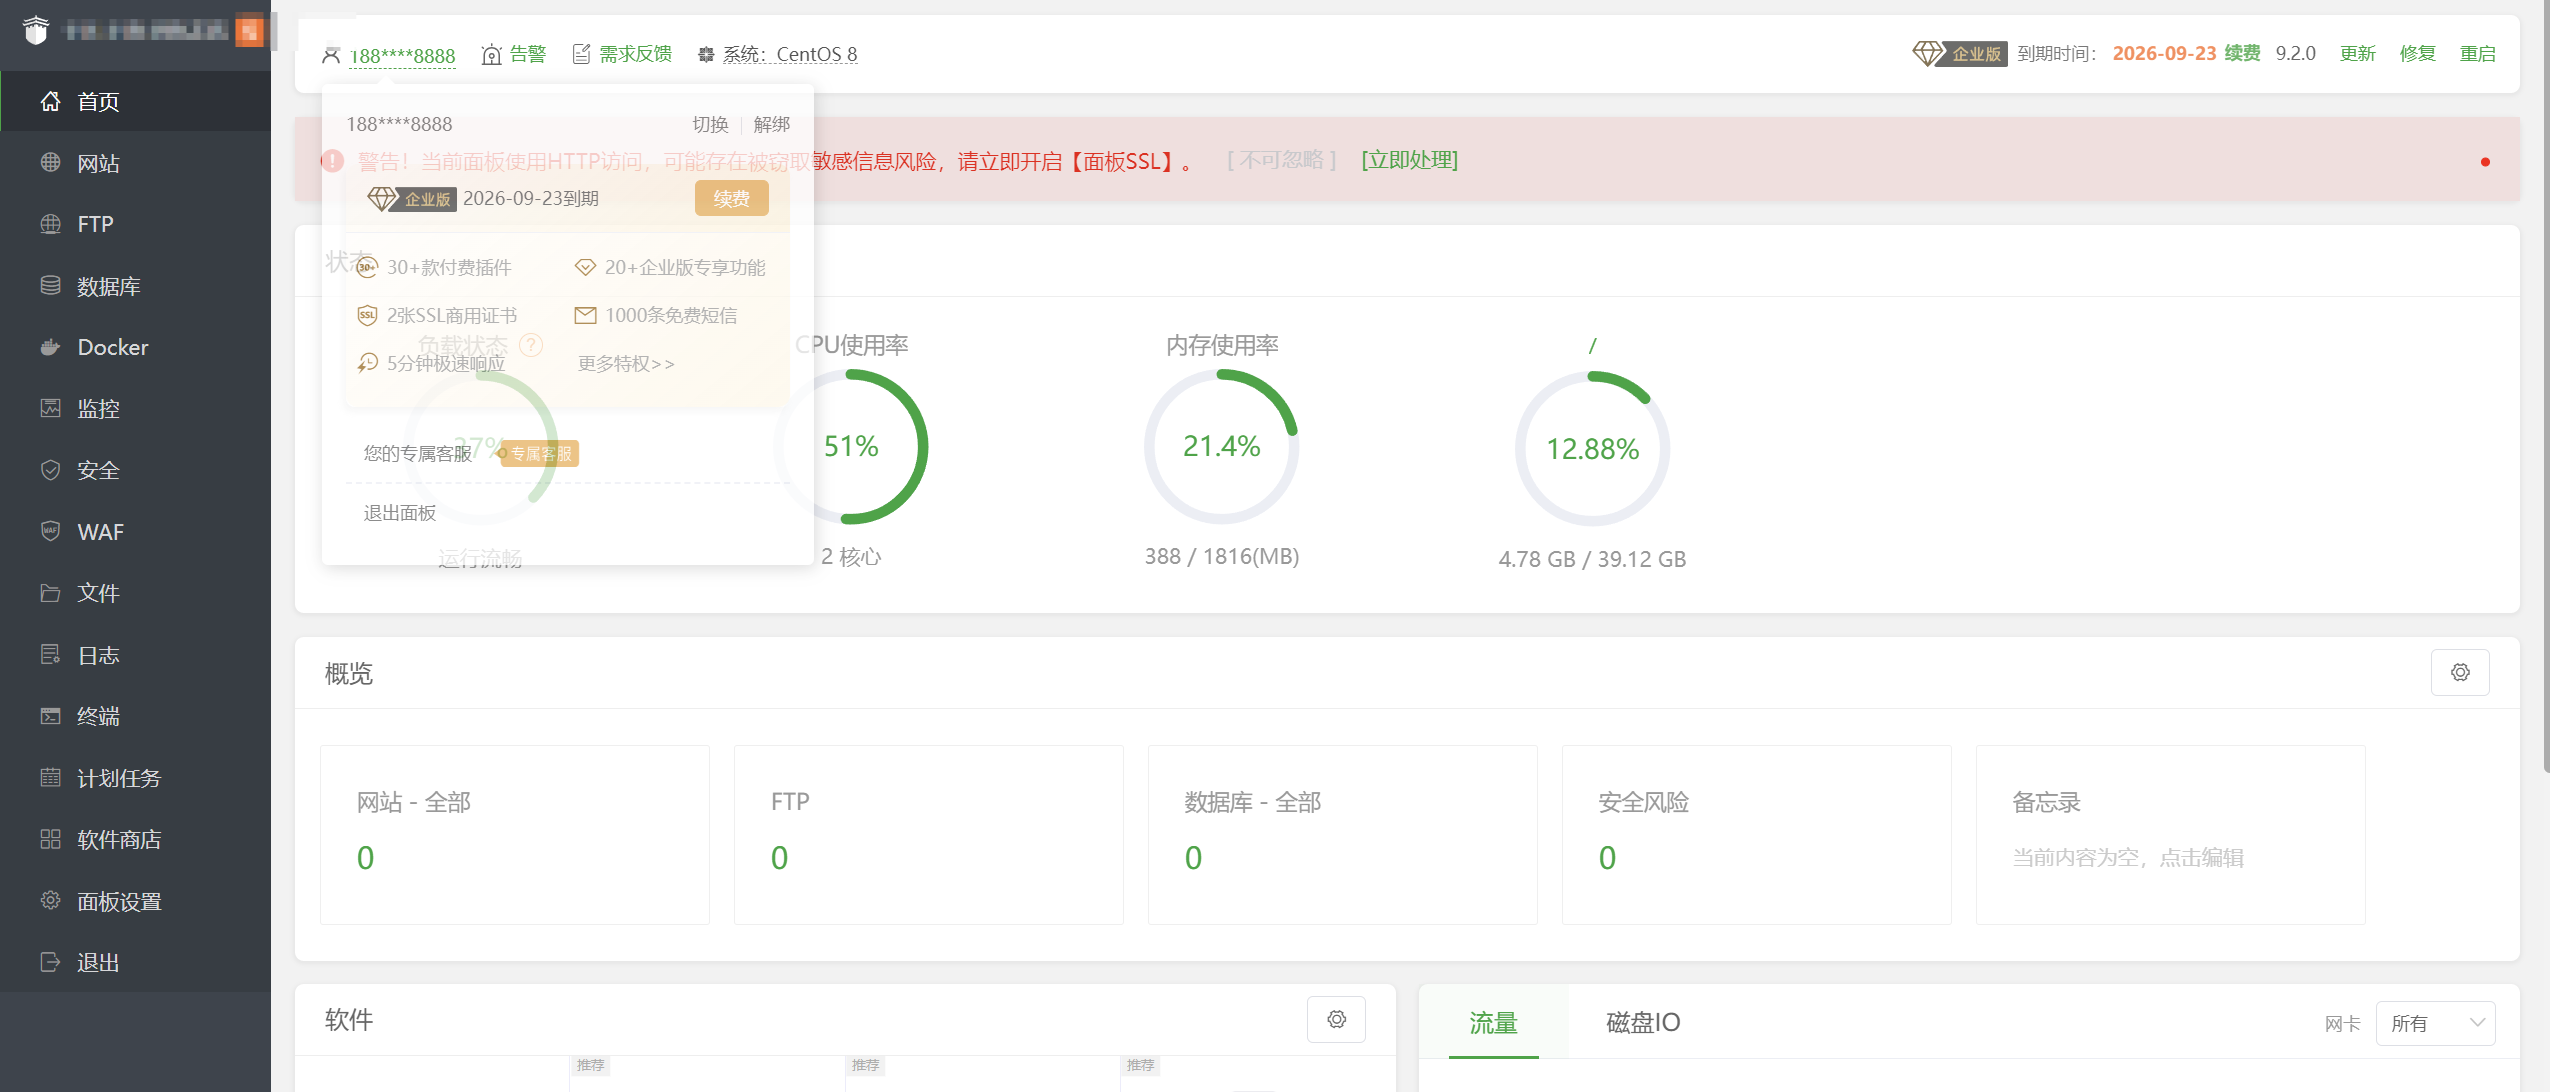Click 切换 in the account popup

710,124
